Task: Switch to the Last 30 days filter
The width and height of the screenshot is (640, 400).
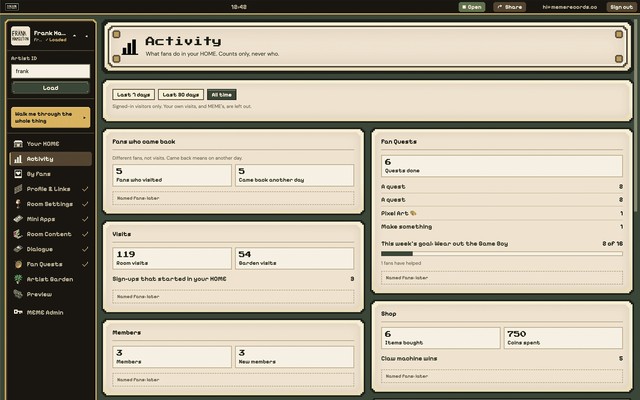Action: 181,95
